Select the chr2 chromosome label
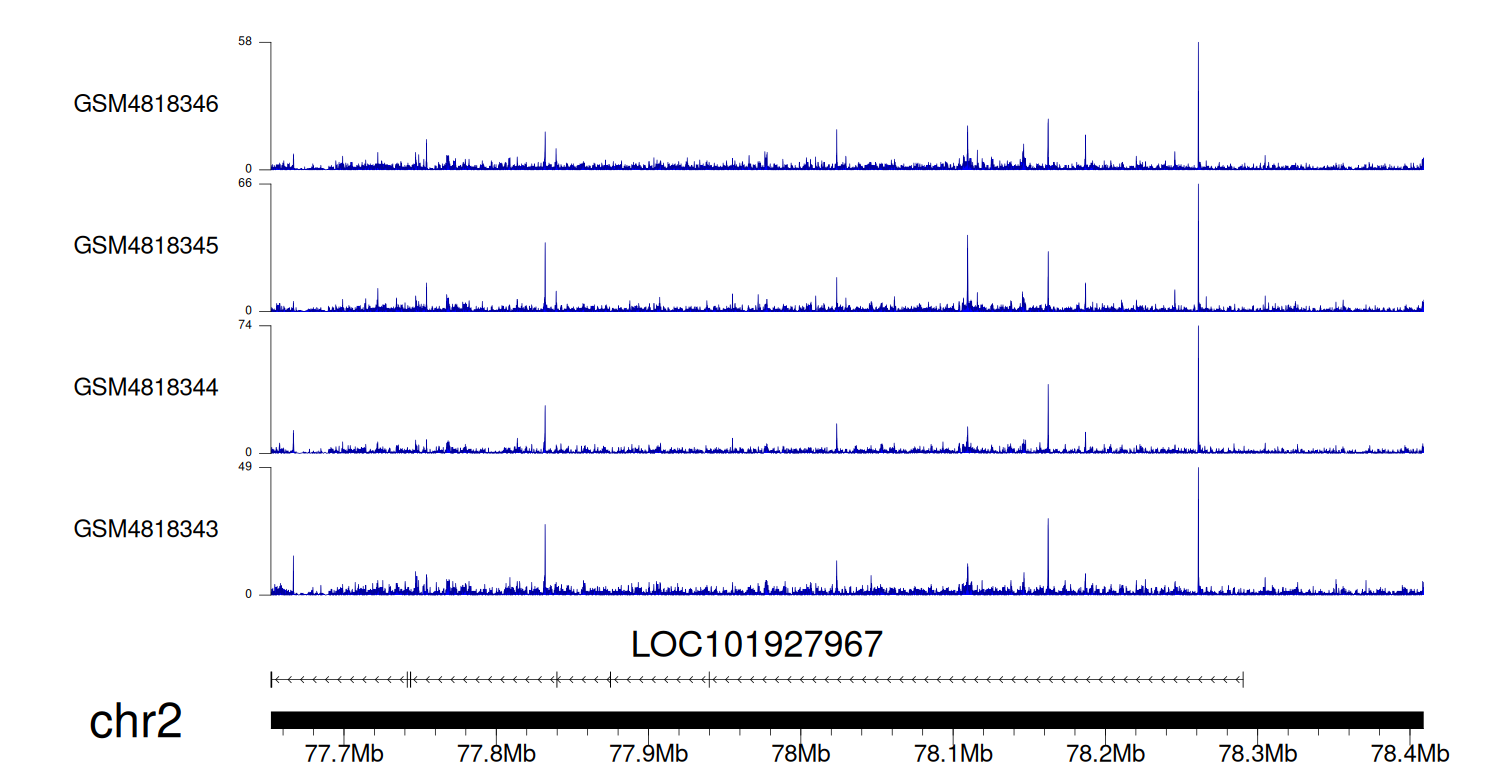 pos(136,722)
